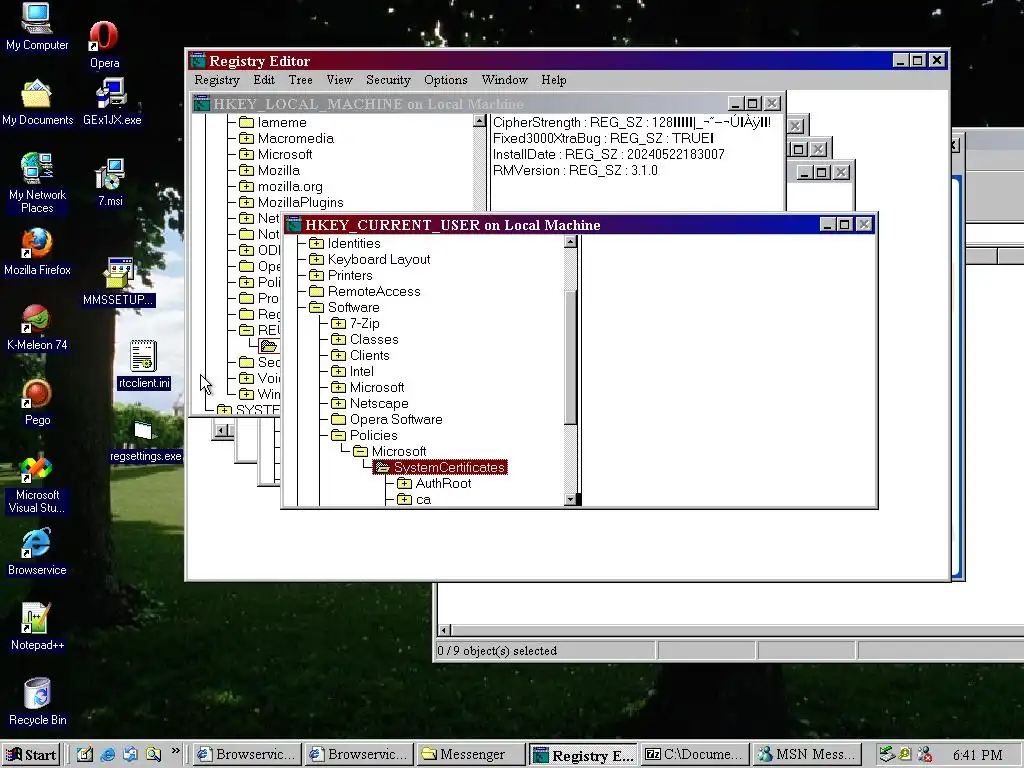Click the Registry Editor title bar icon
1024x768 pixels.
(198, 61)
